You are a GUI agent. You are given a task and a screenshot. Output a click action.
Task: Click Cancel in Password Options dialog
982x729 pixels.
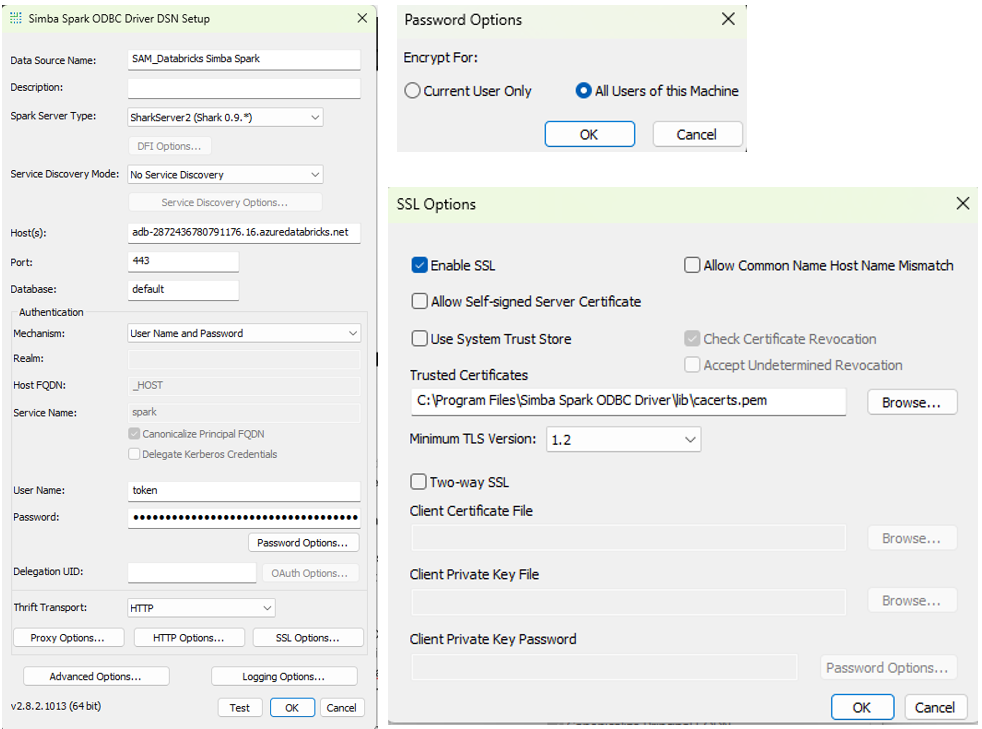pos(698,134)
